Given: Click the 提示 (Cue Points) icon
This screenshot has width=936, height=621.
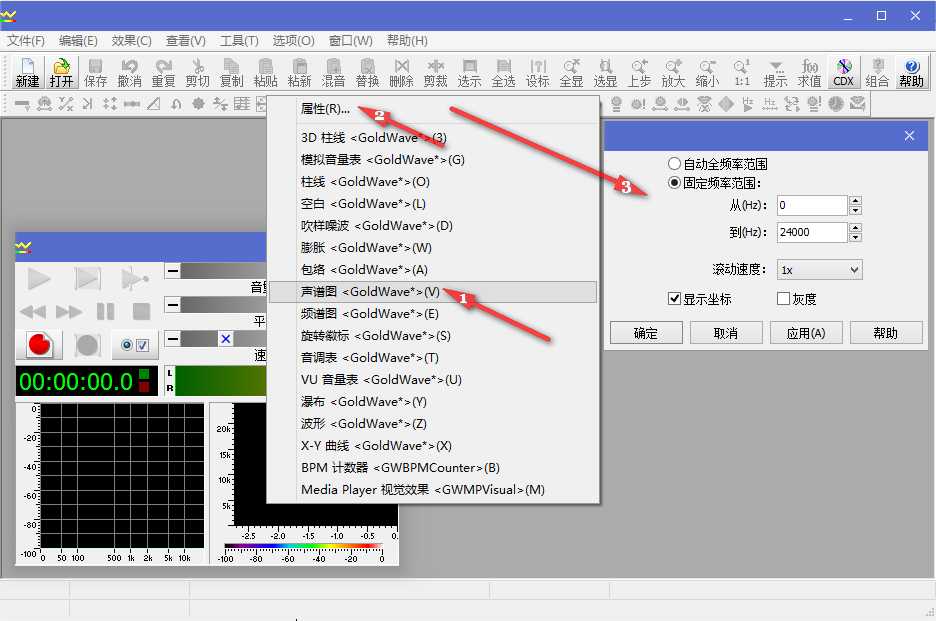Looking at the screenshot, I should (x=776, y=72).
